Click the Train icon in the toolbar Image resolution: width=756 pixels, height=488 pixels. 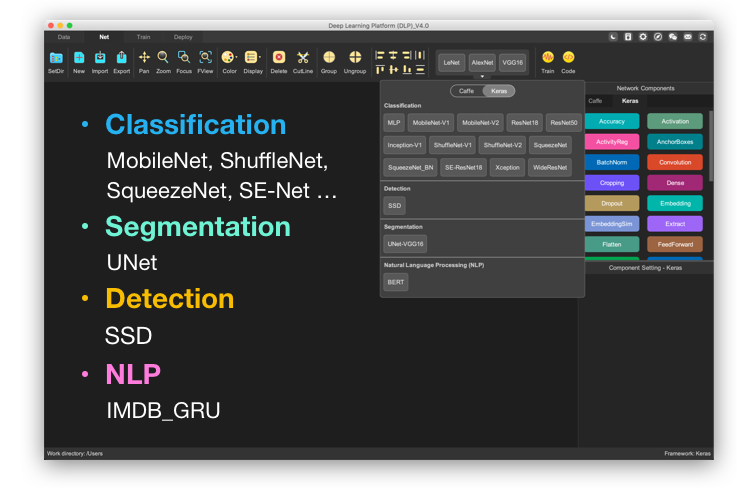[x=548, y=58]
